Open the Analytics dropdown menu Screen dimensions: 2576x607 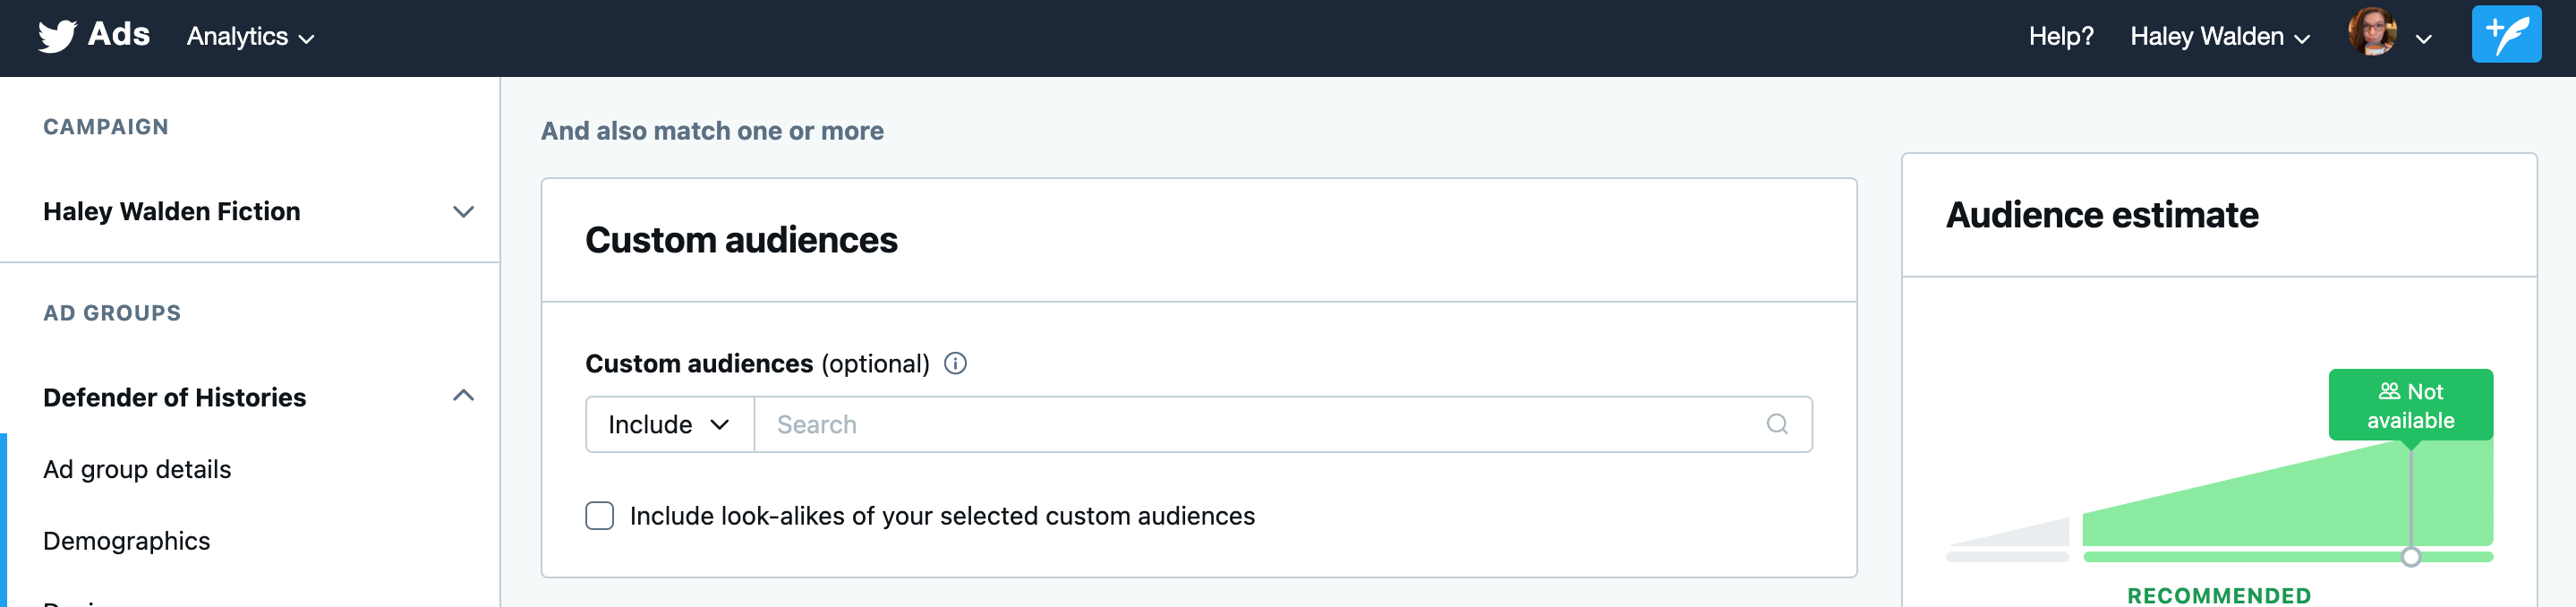click(x=250, y=37)
